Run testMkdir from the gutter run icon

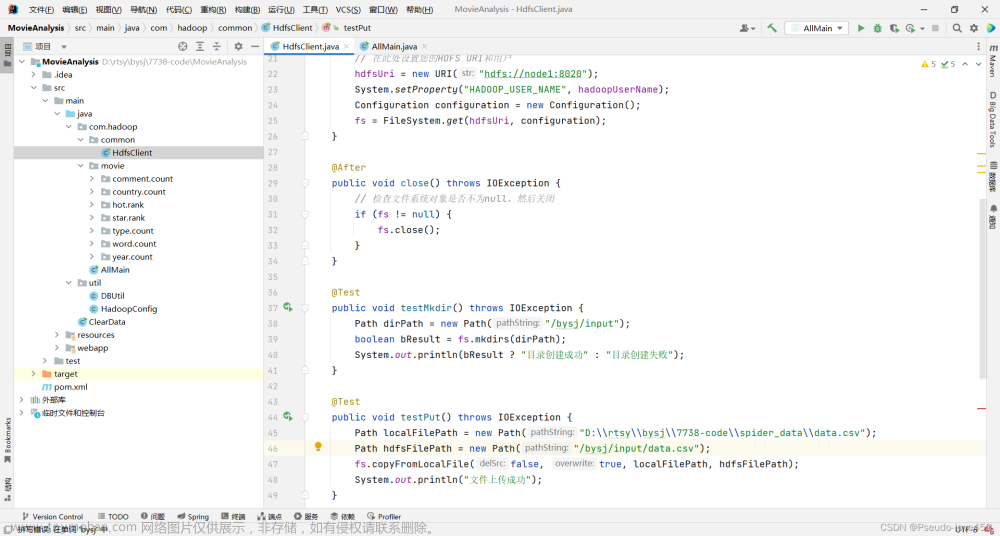click(x=288, y=308)
